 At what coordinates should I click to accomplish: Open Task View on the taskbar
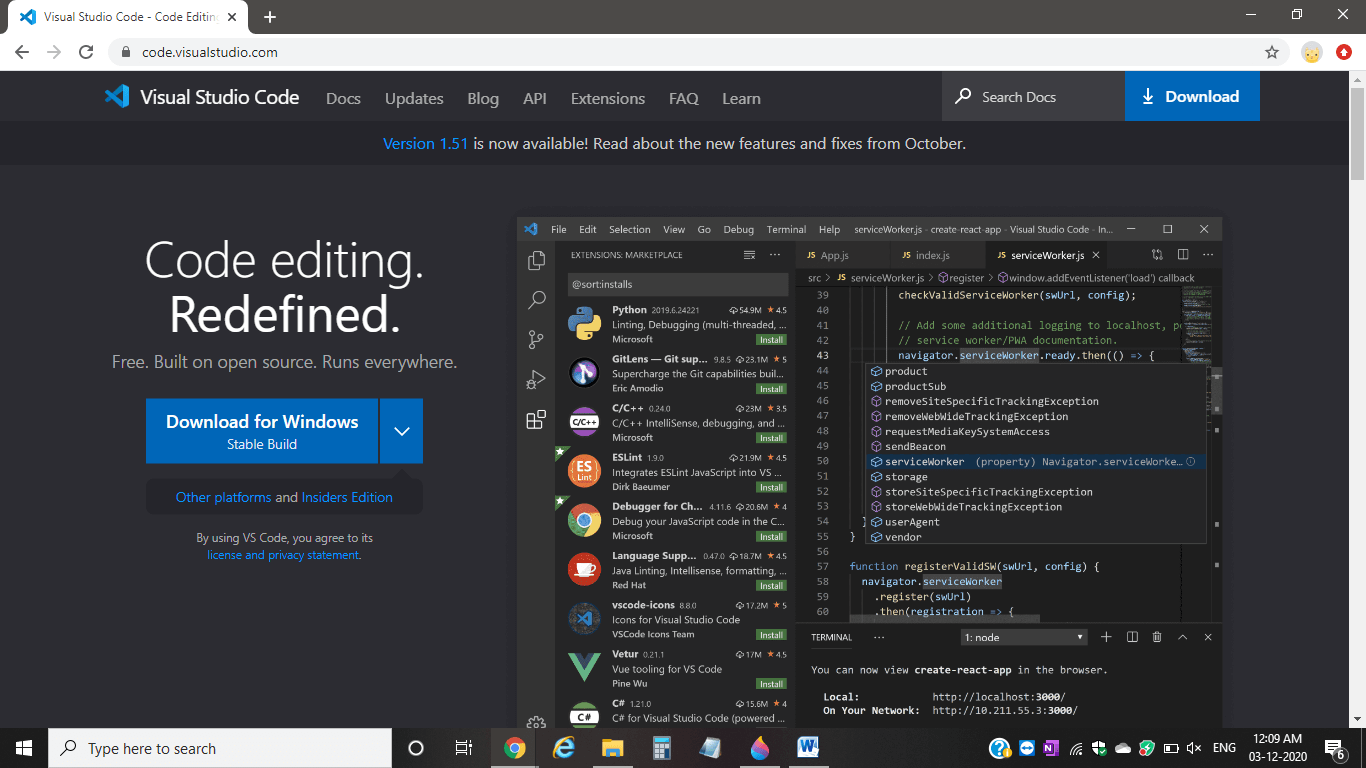pyautogui.click(x=464, y=748)
